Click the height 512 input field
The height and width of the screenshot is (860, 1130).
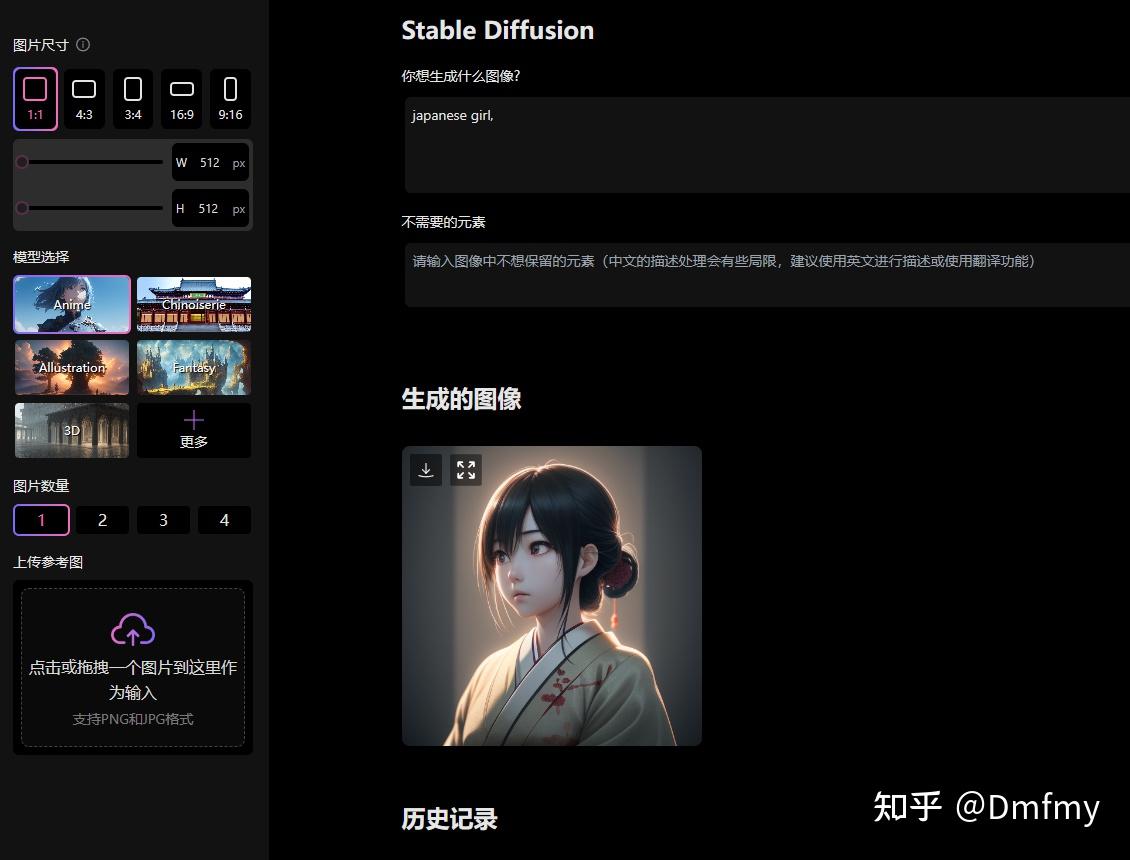pos(210,208)
